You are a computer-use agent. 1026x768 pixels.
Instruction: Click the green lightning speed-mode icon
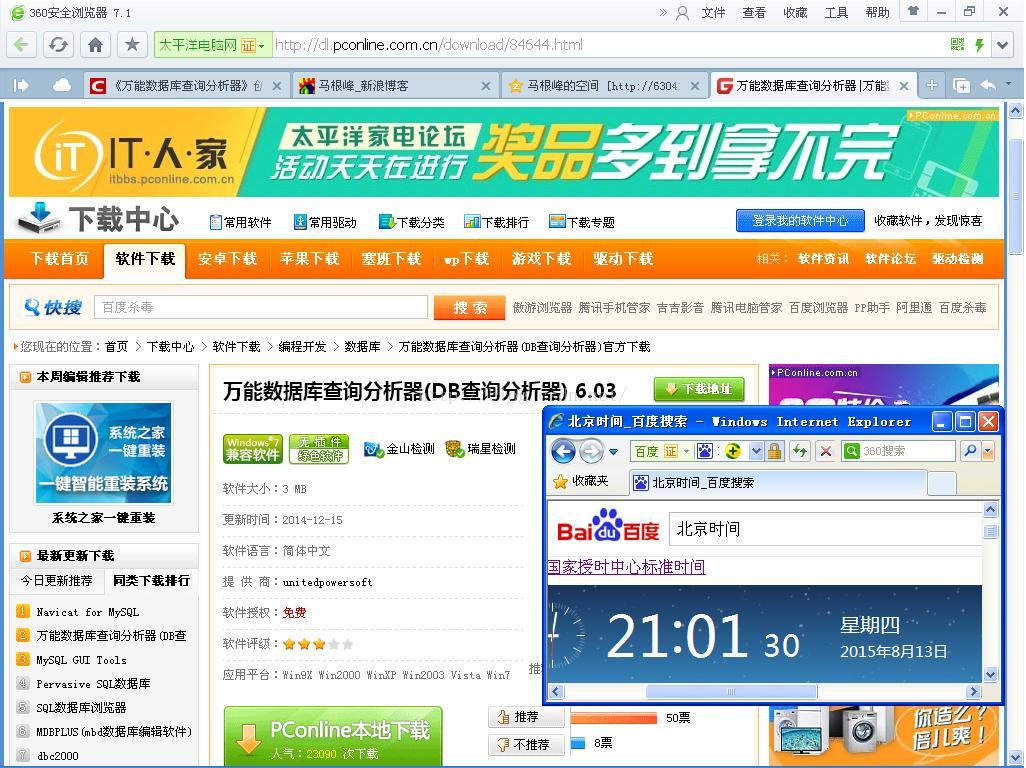click(x=980, y=44)
